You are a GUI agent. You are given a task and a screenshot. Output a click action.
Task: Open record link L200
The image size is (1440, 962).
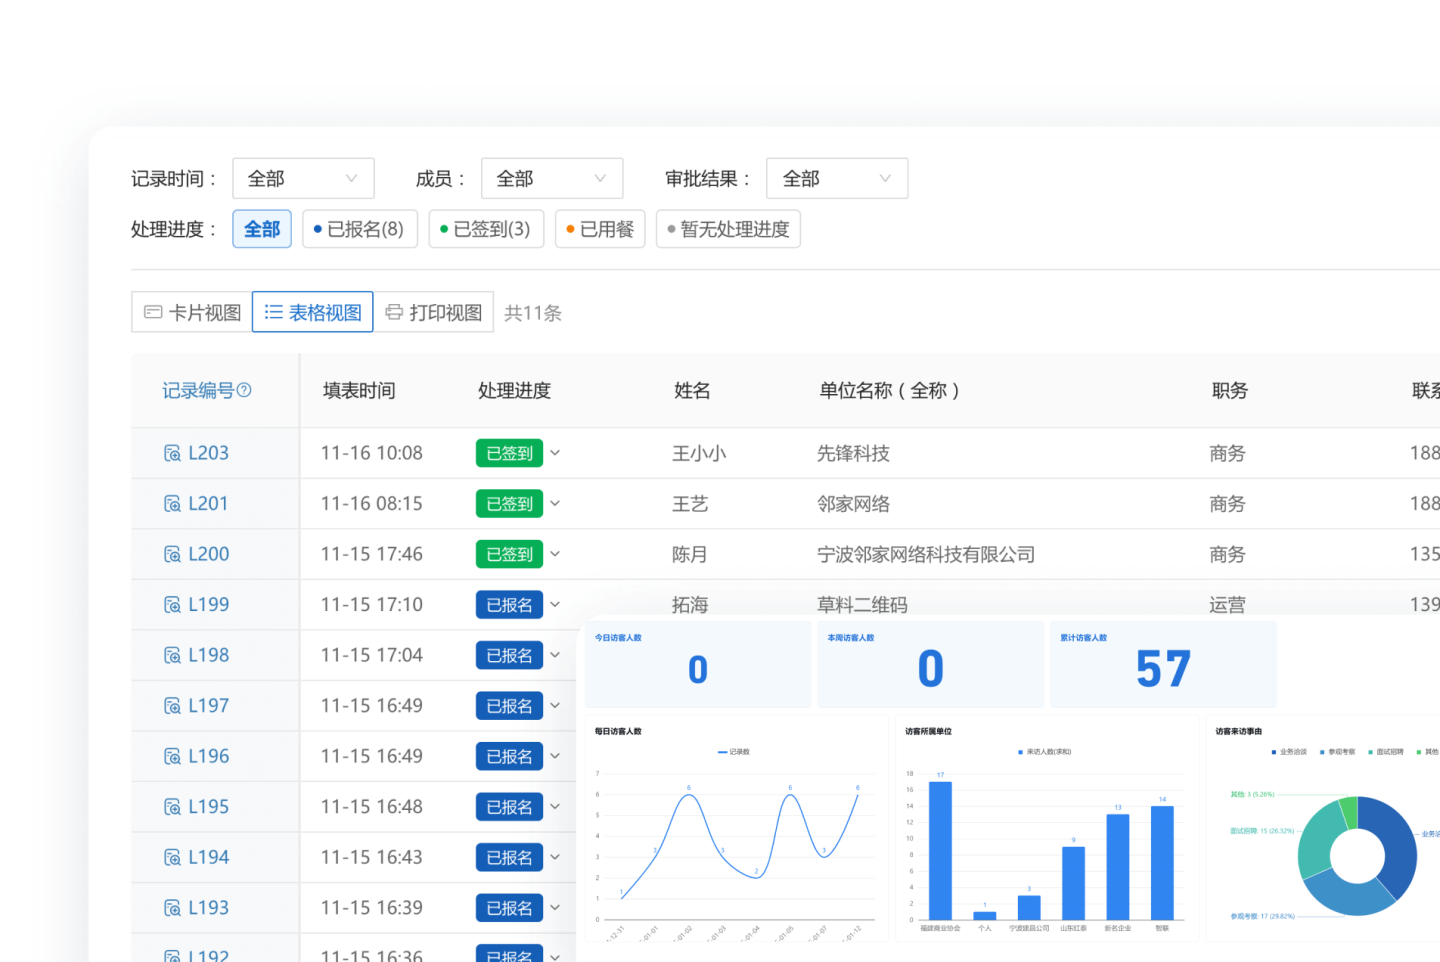coord(208,554)
